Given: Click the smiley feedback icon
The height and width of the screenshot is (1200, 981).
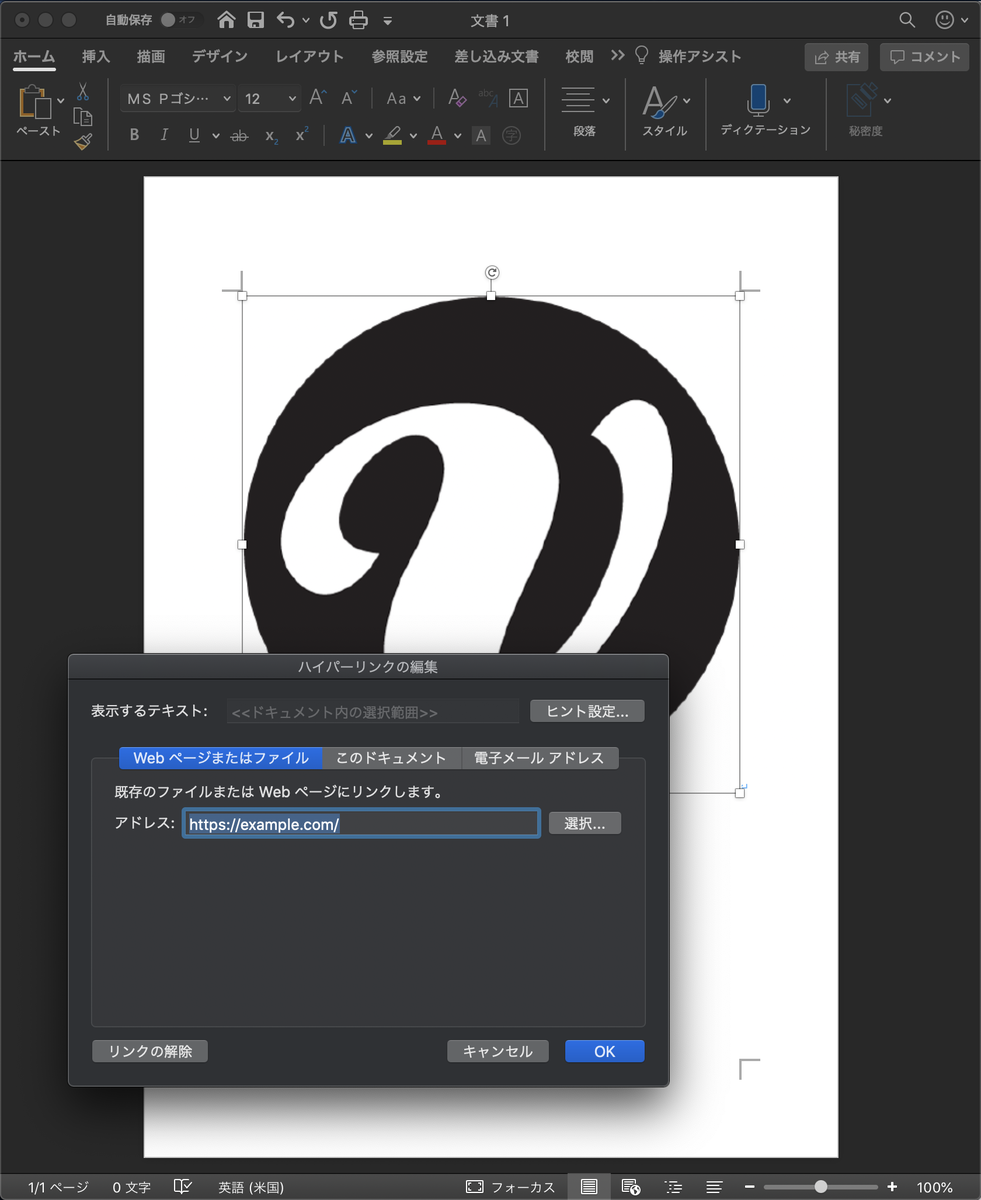Looking at the screenshot, I should (x=944, y=20).
